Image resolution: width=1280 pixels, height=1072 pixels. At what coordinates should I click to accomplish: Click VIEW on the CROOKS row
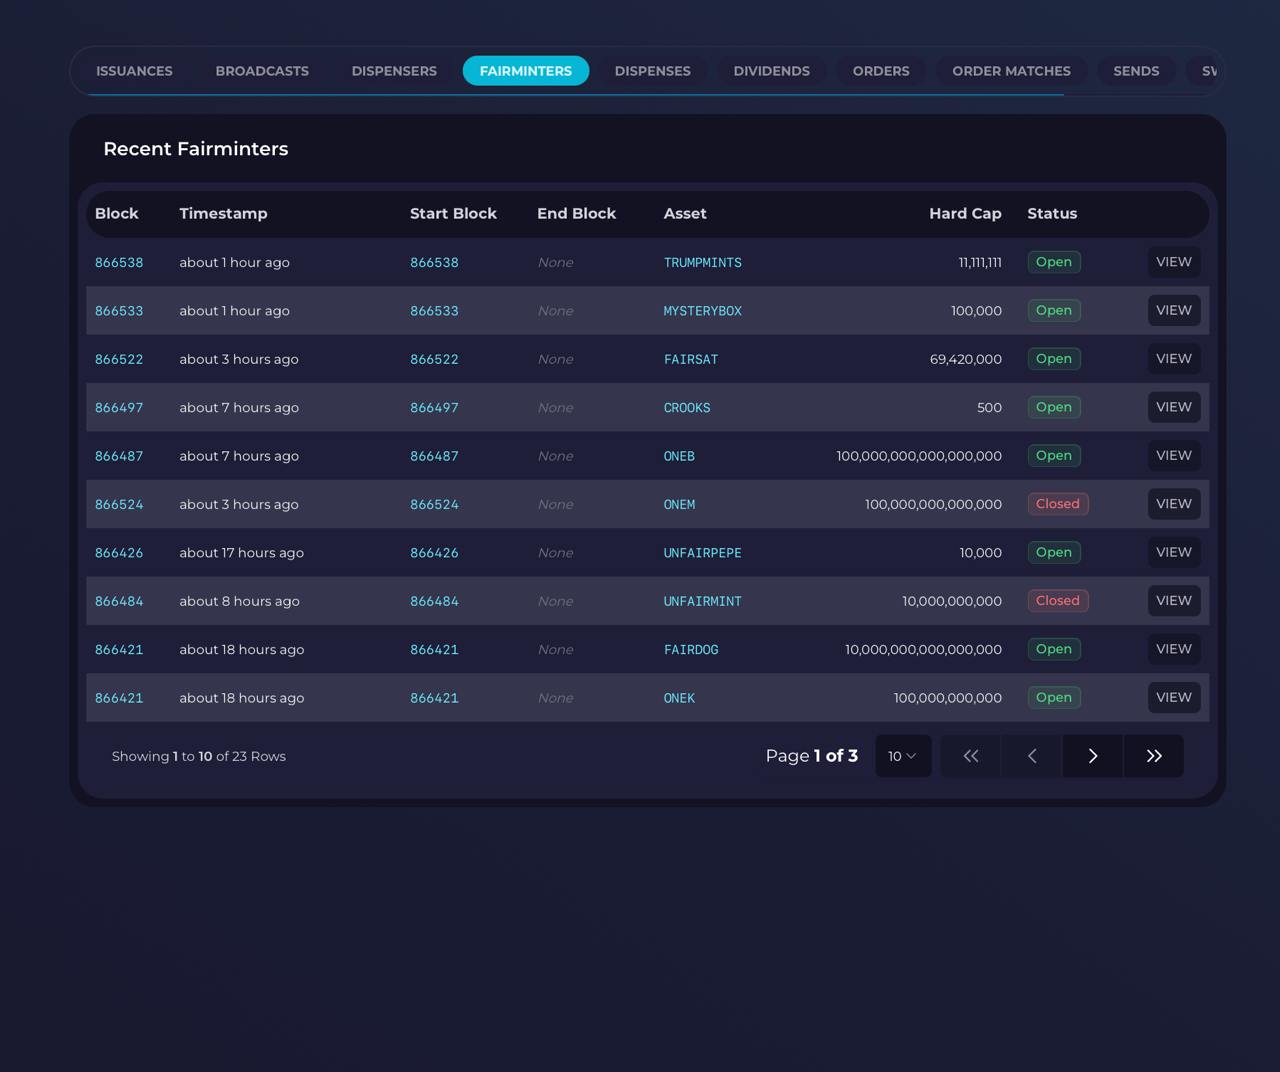point(1174,407)
